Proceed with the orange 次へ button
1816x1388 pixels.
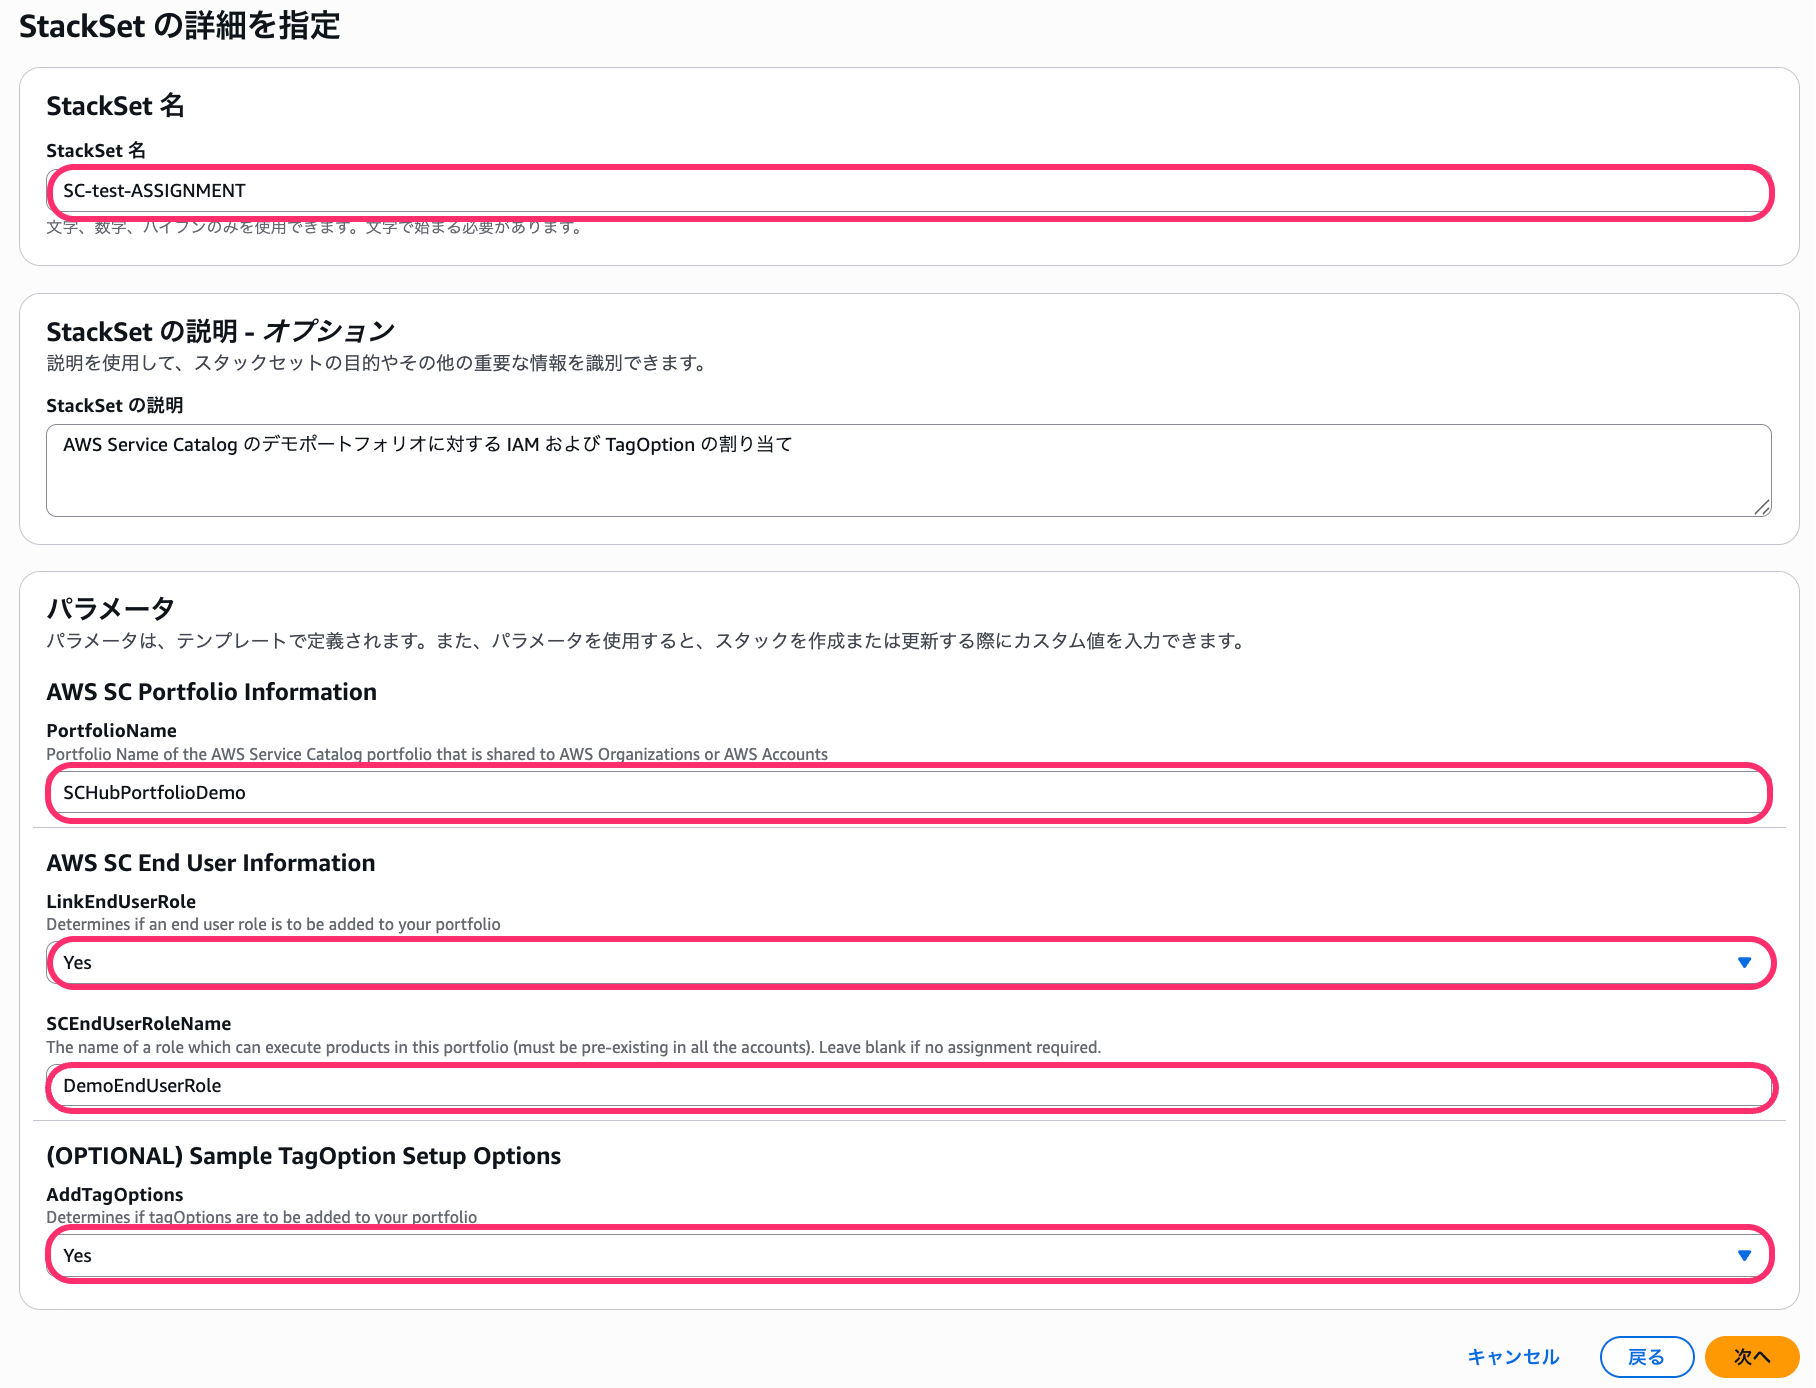tap(1751, 1357)
